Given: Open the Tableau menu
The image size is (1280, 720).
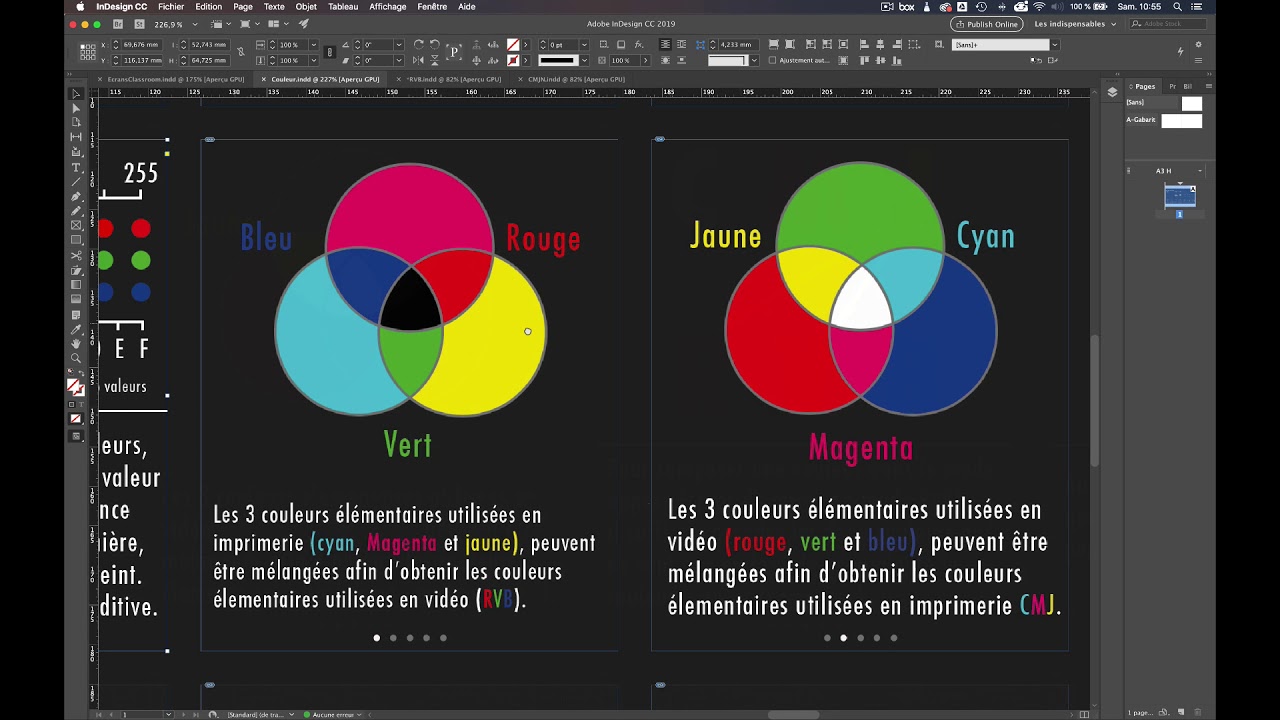Looking at the screenshot, I should pos(343,6).
